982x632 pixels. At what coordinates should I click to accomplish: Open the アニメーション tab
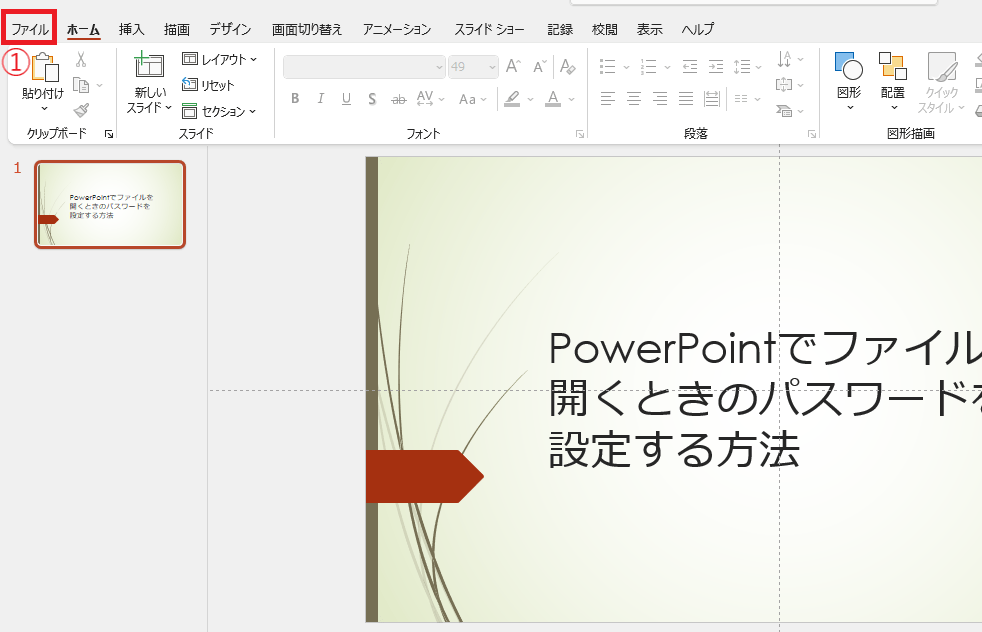tap(397, 29)
